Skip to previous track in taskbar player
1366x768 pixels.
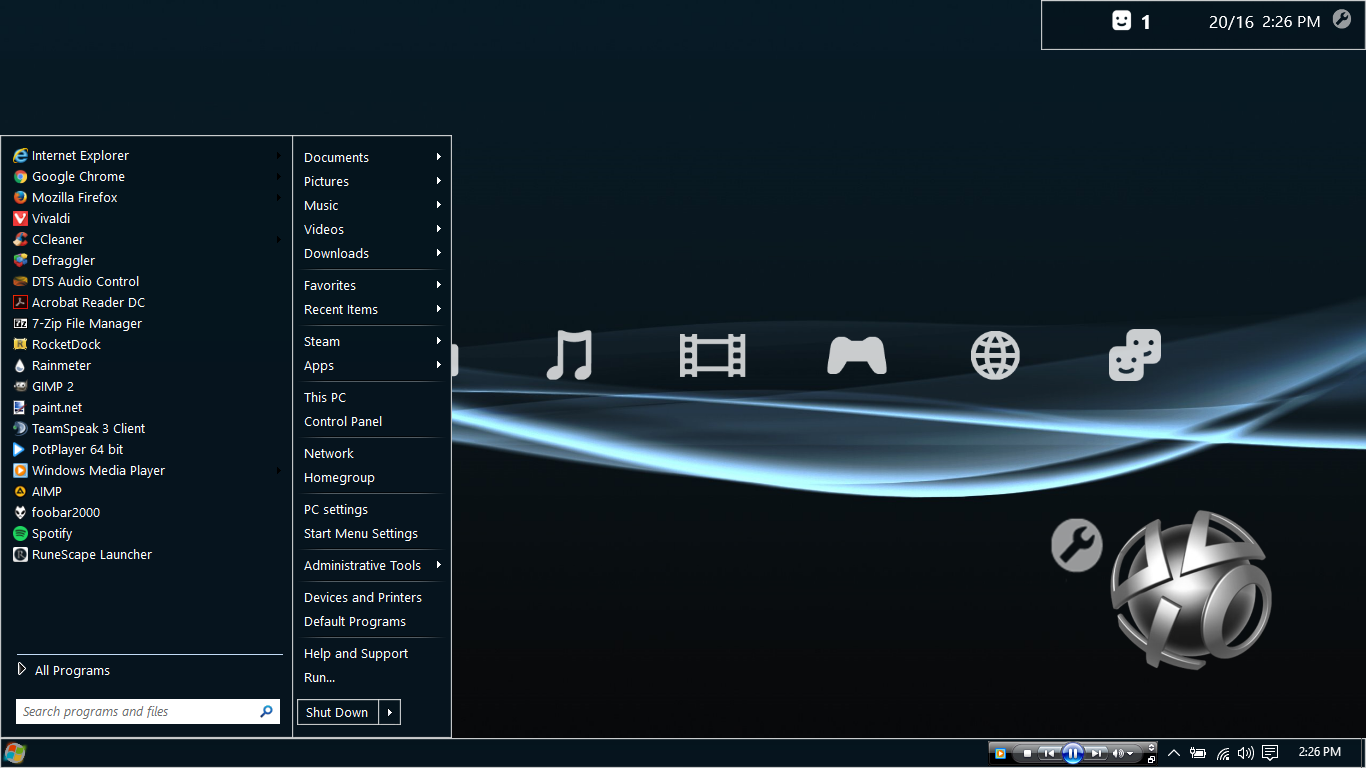pyautogui.click(x=1049, y=753)
